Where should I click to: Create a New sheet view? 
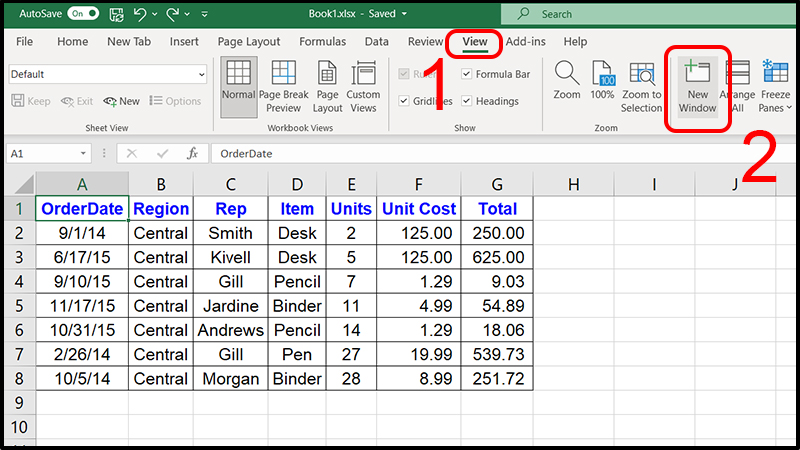[x=121, y=101]
